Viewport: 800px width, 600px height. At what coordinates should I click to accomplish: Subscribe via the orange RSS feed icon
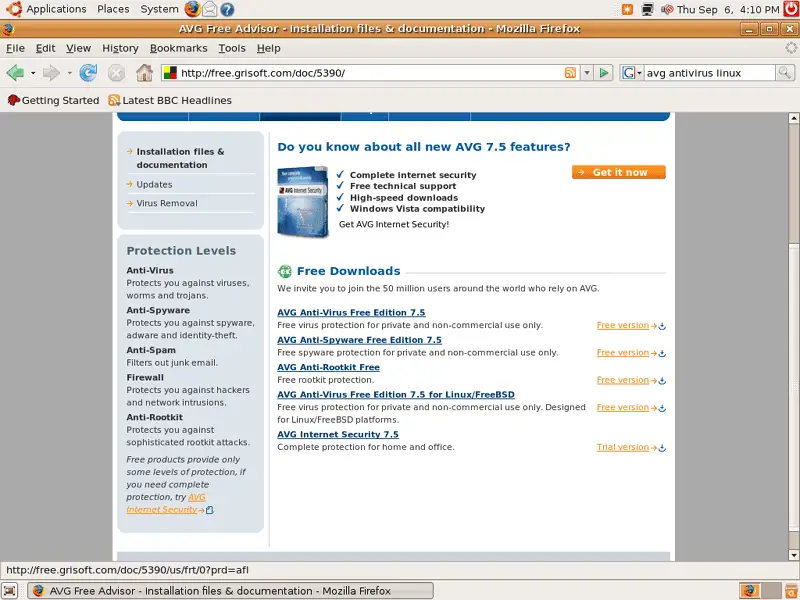click(570, 73)
